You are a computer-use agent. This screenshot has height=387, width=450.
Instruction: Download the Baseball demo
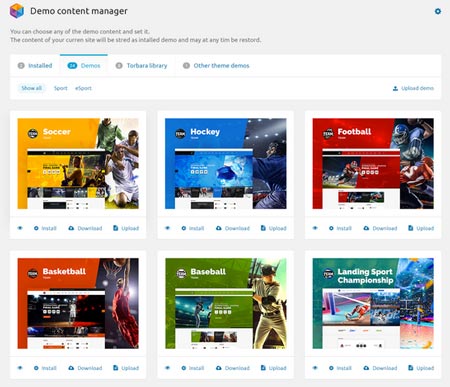coord(233,368)
